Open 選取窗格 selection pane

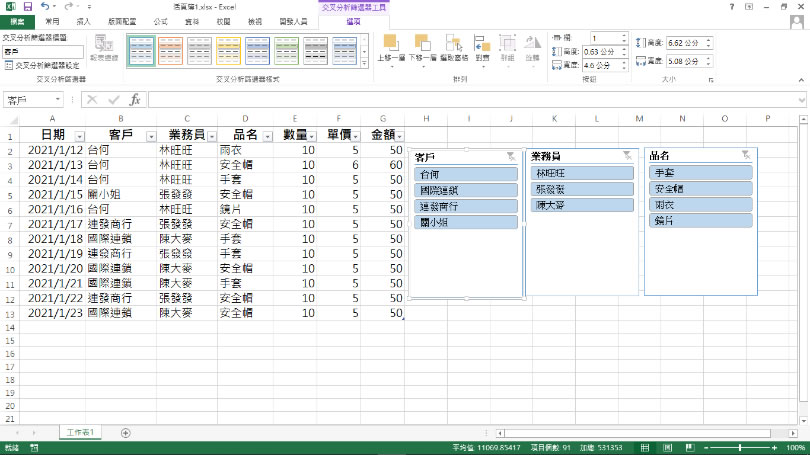click(454, 48)
